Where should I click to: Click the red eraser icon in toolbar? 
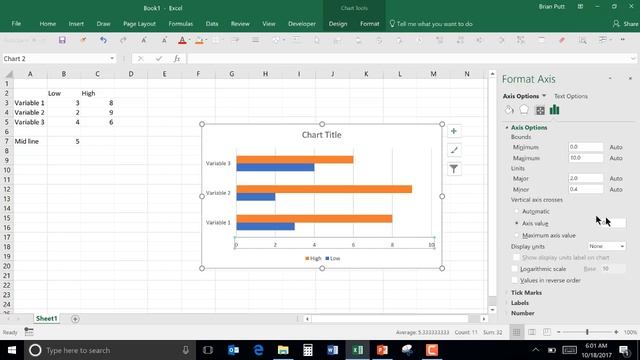click(562, 40)
